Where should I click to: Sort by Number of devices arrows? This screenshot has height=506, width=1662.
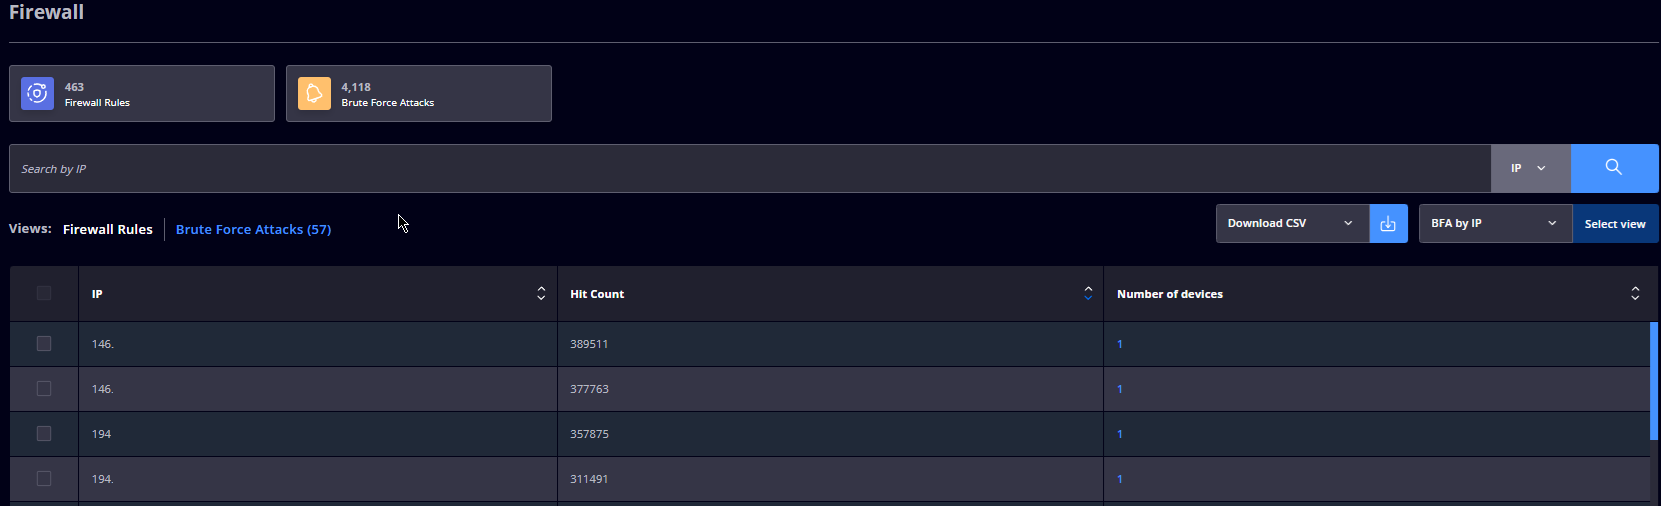[1635, 293]
